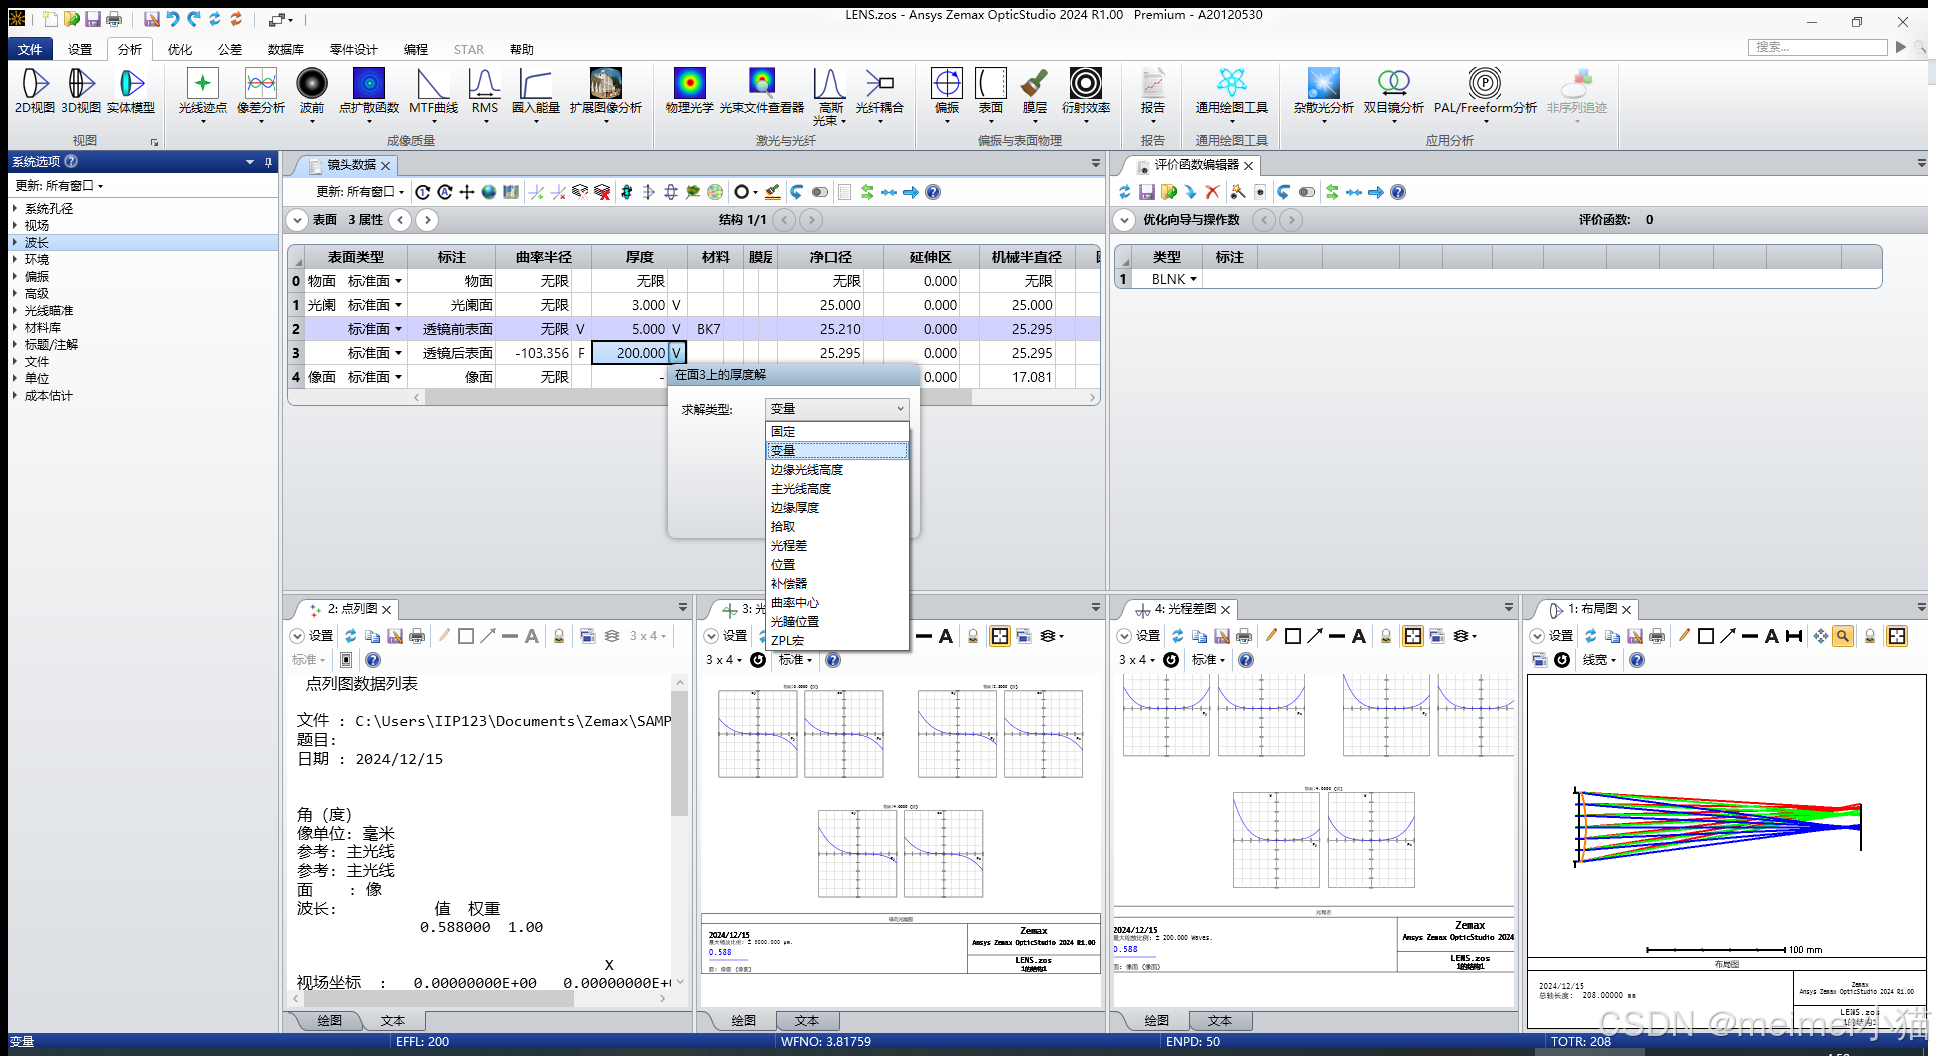Image resolution: width=1936 pixels, height=1056 pixels.
Task: Open the 求解类型 combo box
Action: click(x=837, y=409)
